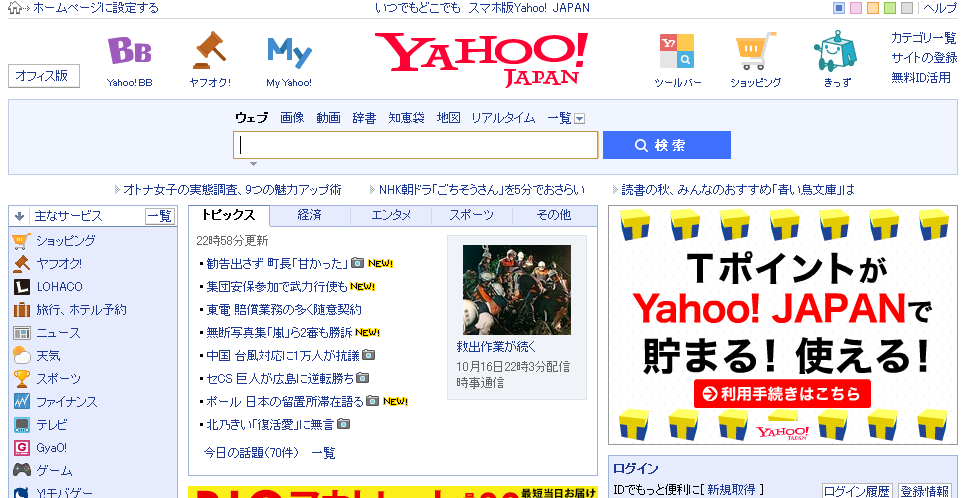Click the blue 検索 search button
The width and height of the screenshot is (964, 498).
pos(666,145)
